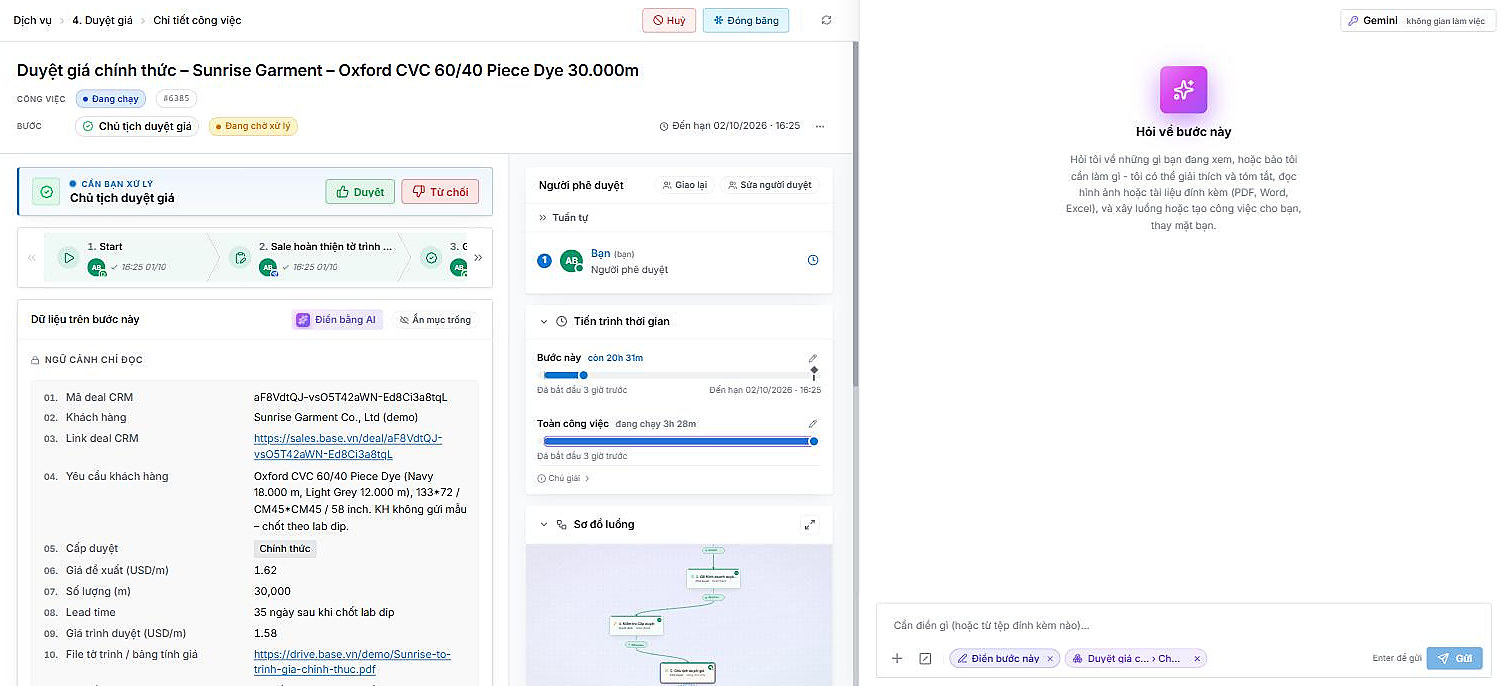The width and height of the screenshot is (1508, 686).
Task: Open the "4. Duyệt giá" breadcrumb
Action: 102,20
